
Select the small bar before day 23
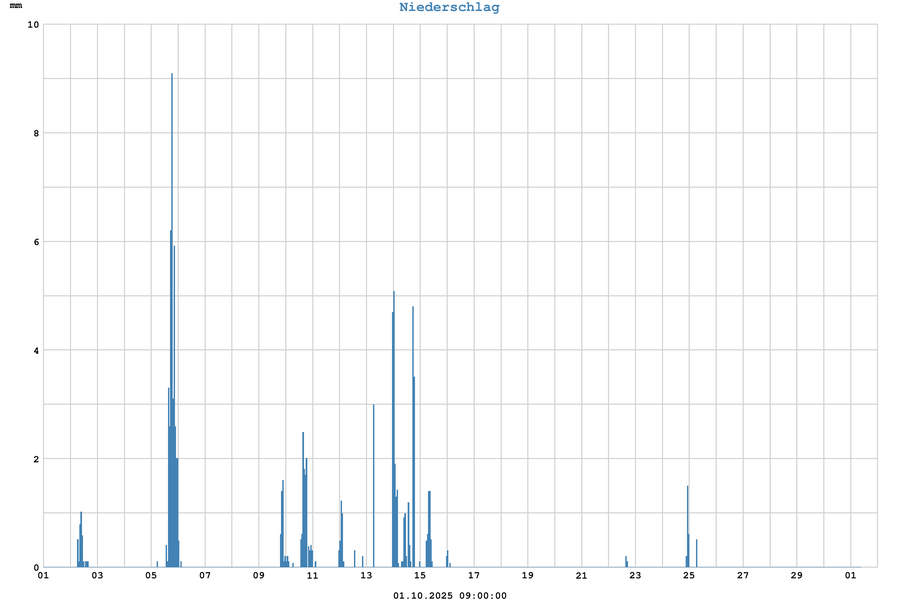pyautogui.click(x=626, y=562)
